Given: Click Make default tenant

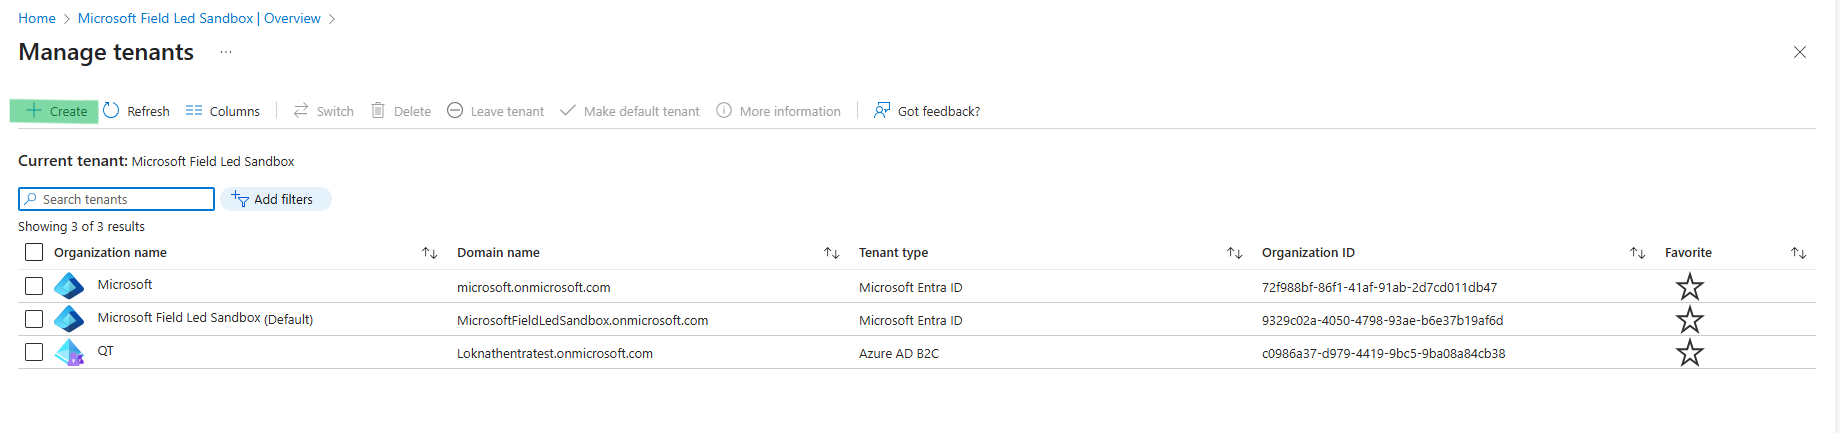Looking at the screenshot, I should [629, 111].
